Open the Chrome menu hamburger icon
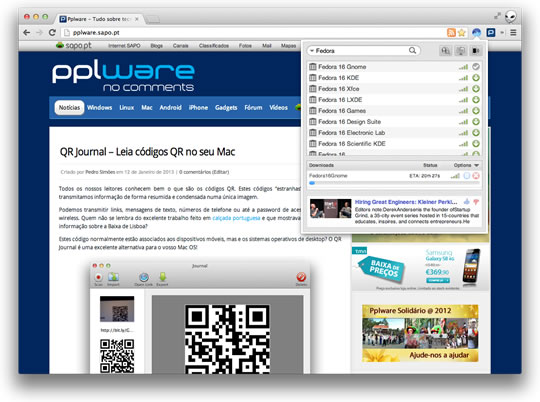 (513, 33)
